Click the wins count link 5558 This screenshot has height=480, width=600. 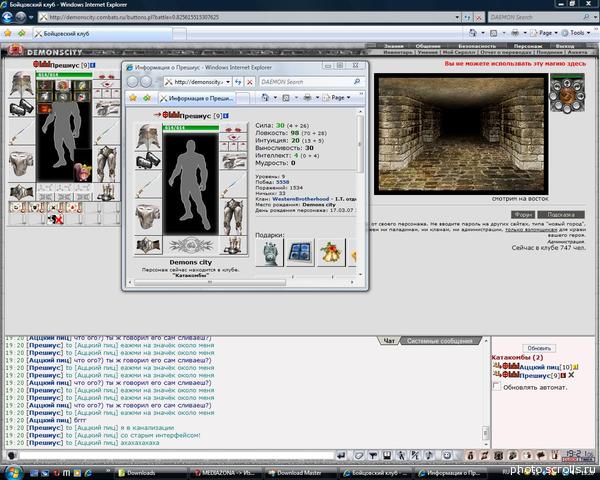pyautogui.click(x=282, y=182)
